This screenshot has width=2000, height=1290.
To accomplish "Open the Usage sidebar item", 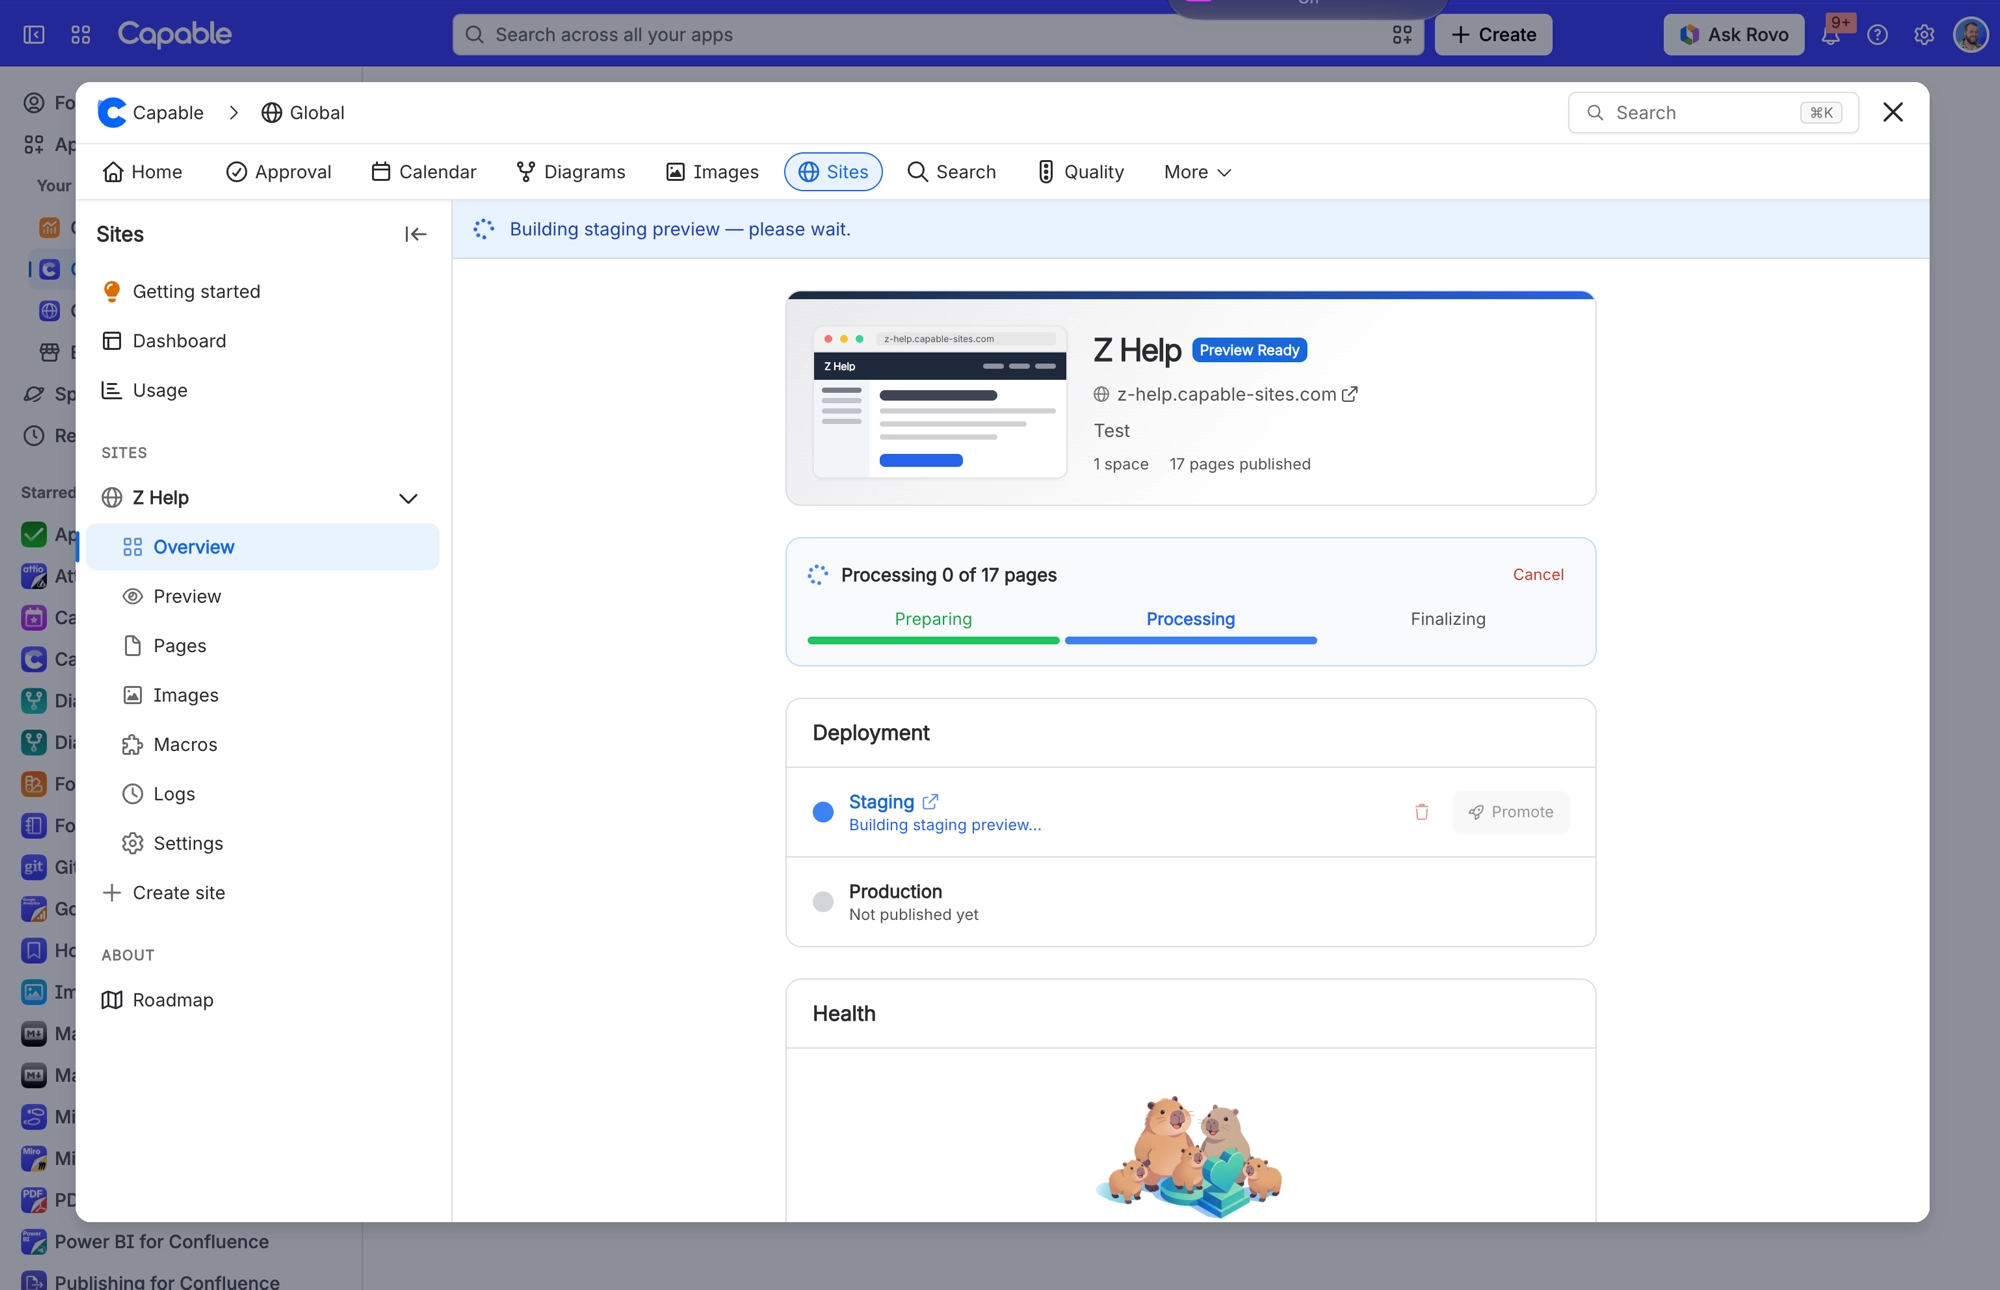I will 262,390.
